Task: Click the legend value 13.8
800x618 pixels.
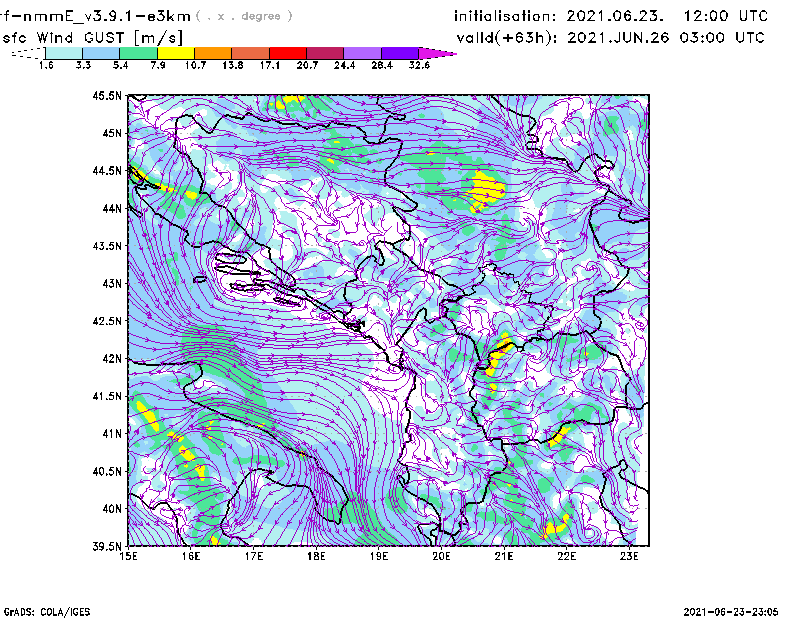Action: coord(233,65)
